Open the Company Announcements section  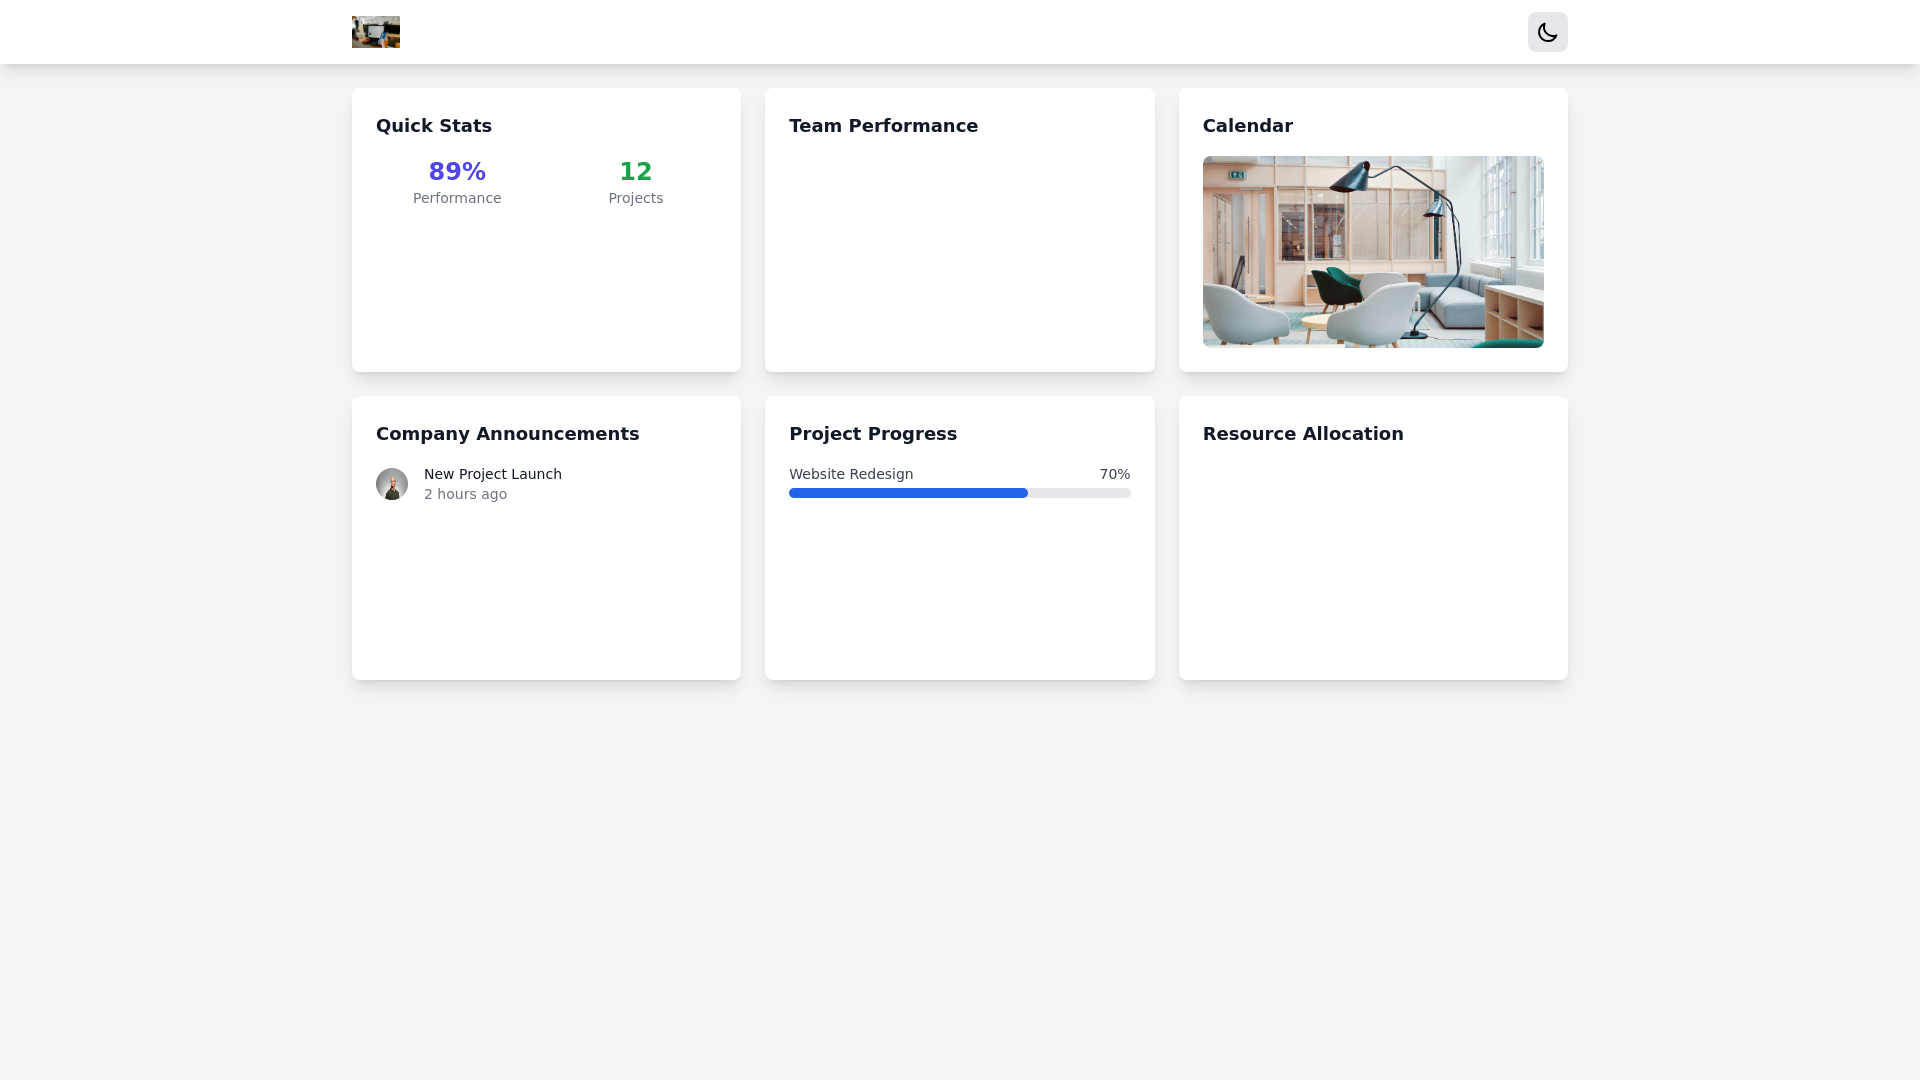pos(508,434)
